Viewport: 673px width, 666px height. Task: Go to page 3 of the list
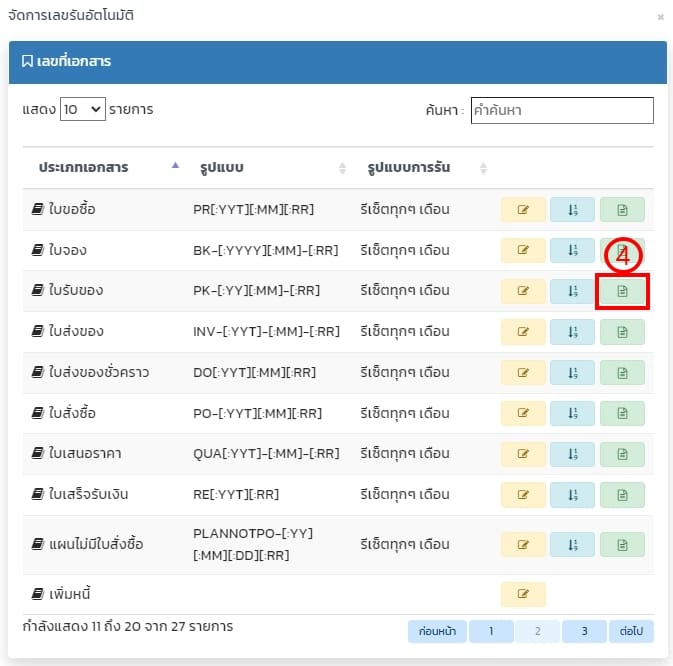[584, 631]
